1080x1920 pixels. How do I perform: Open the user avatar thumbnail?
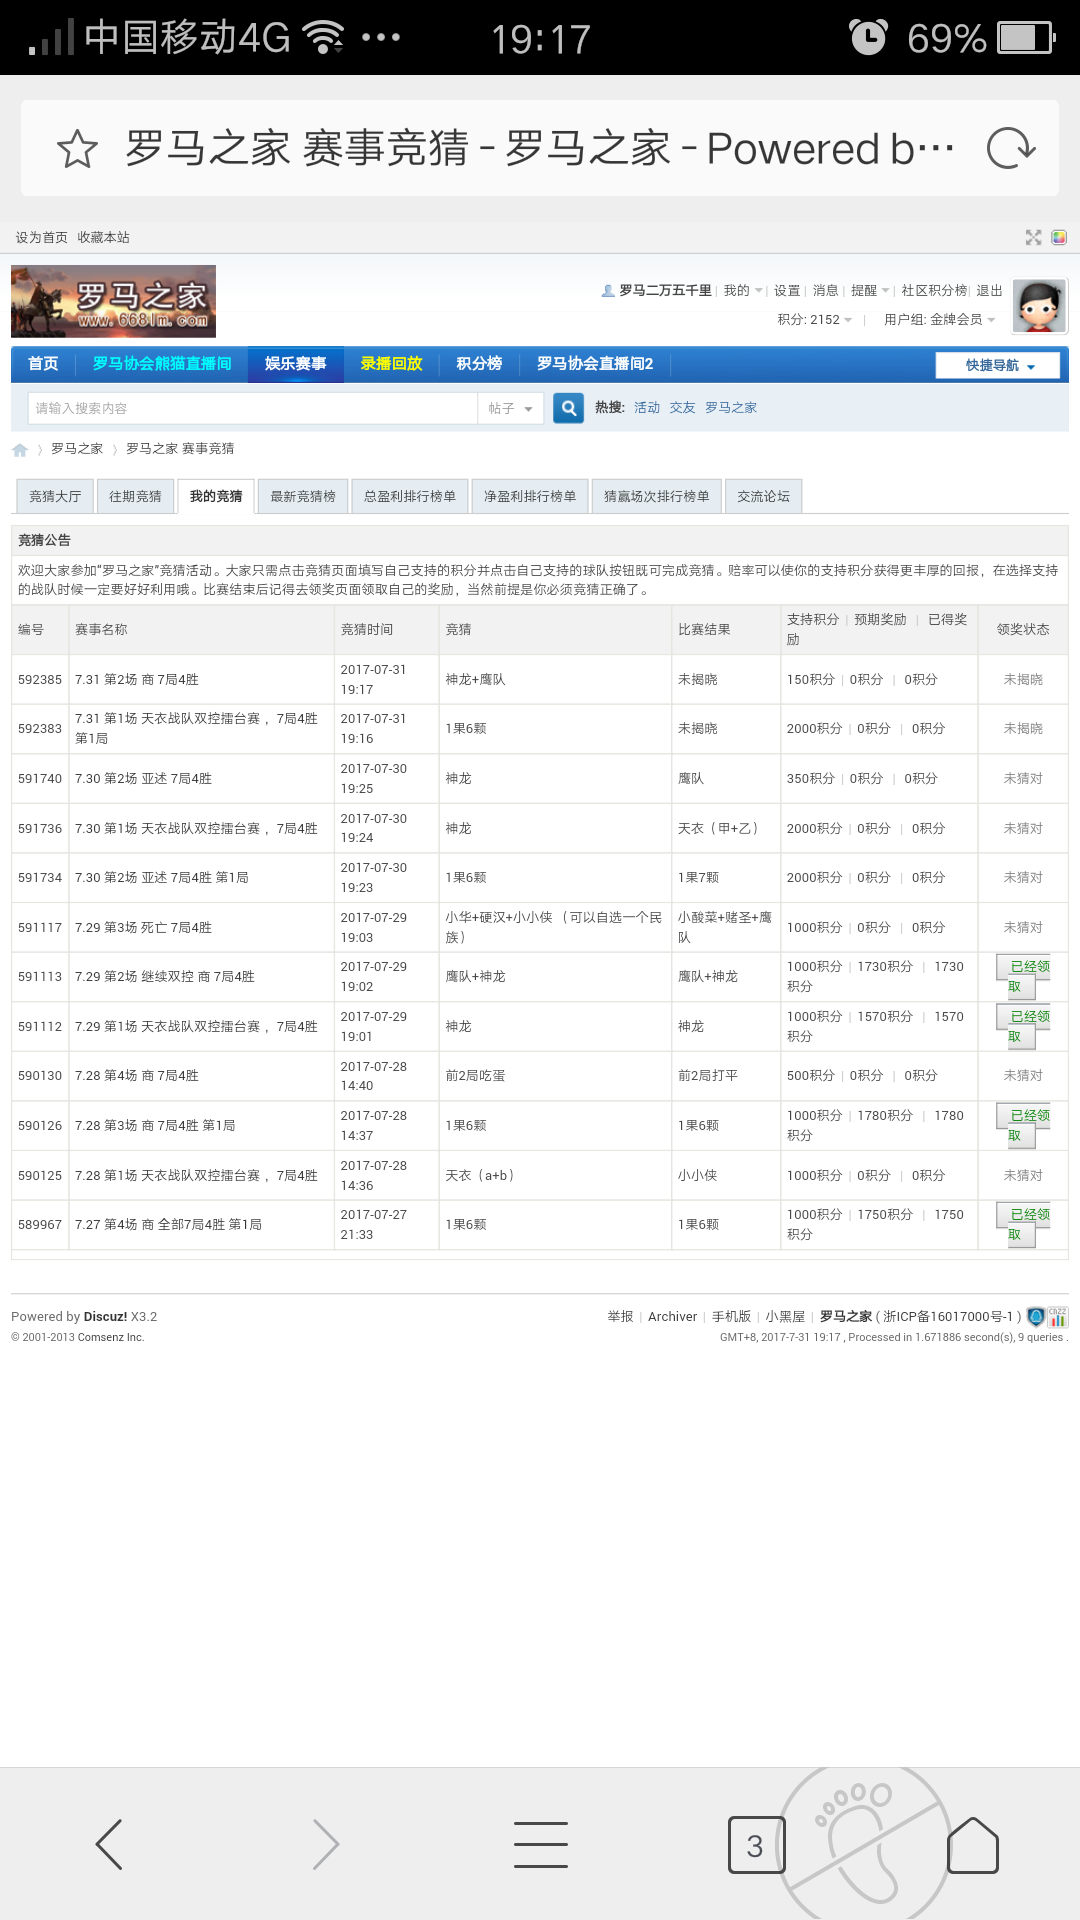[x=1039, y=306]
